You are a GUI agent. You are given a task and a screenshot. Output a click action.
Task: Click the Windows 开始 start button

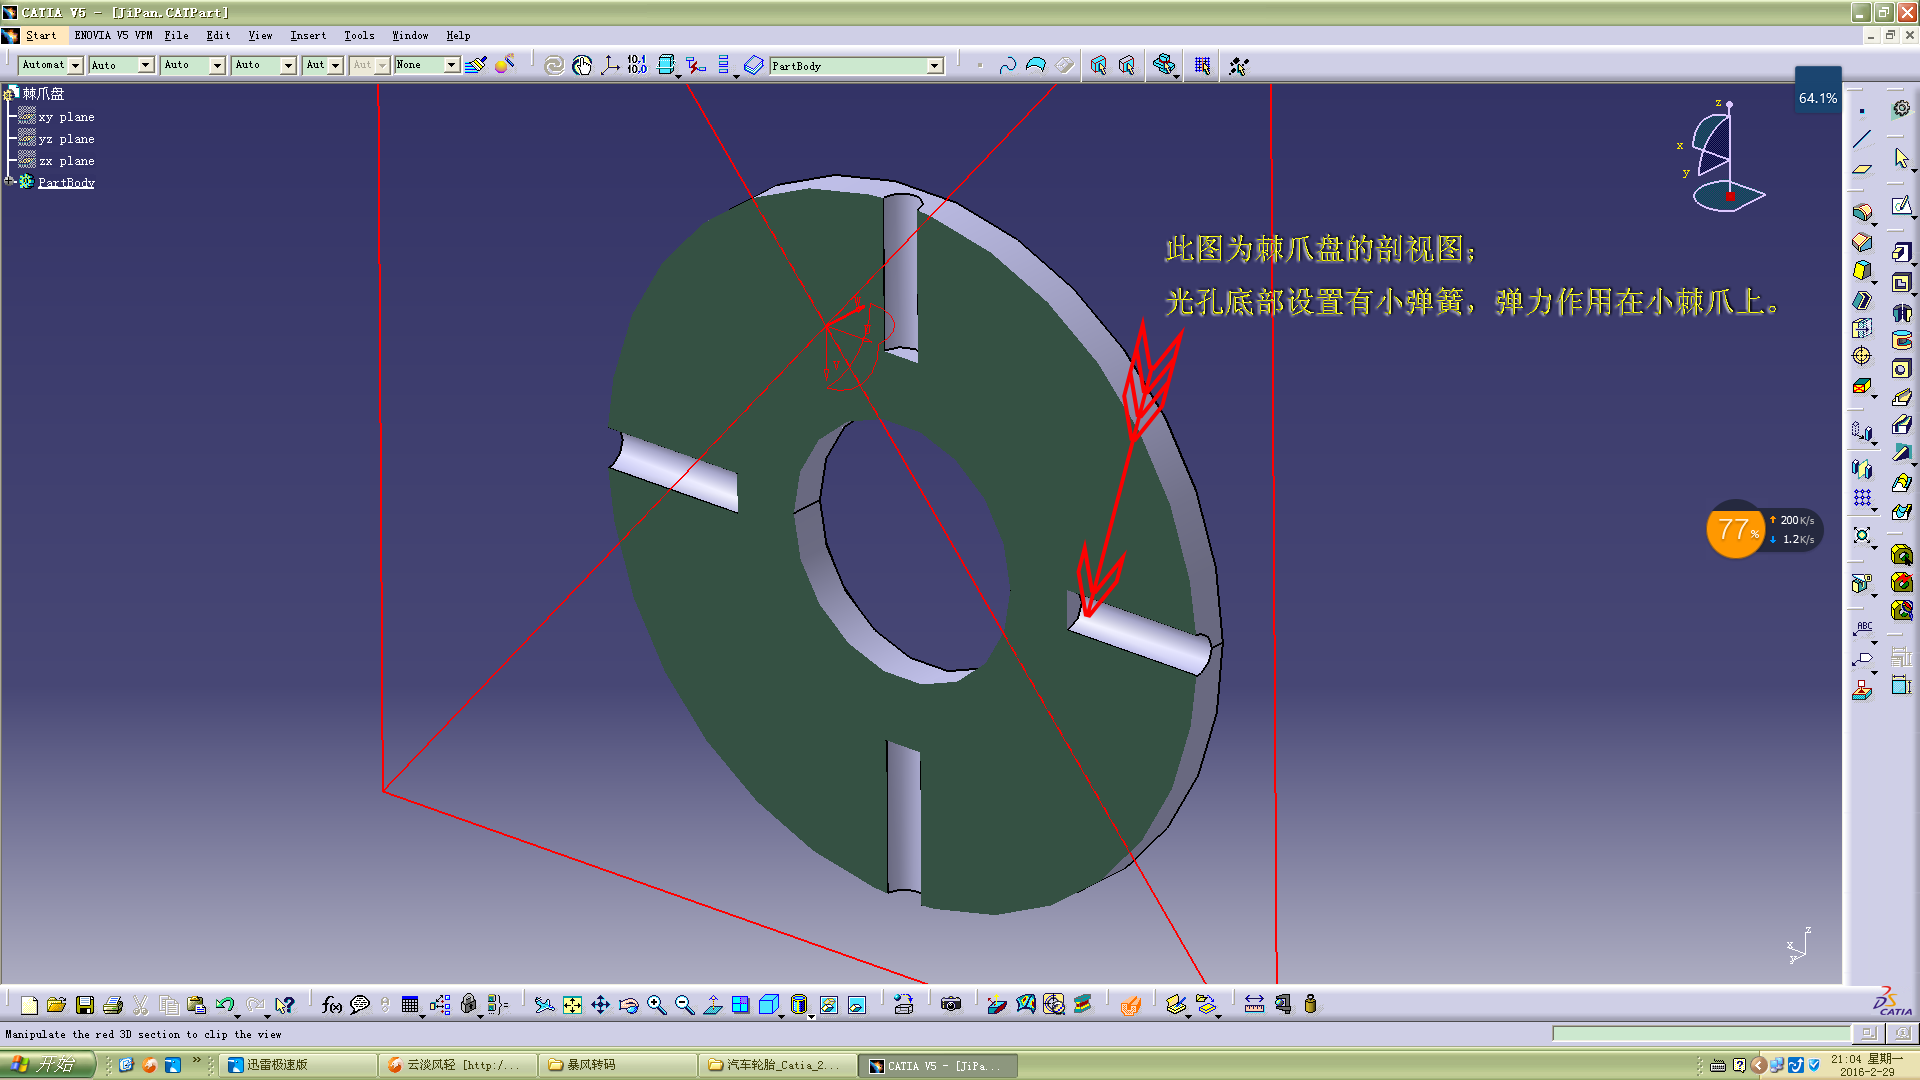[47, 1065]
